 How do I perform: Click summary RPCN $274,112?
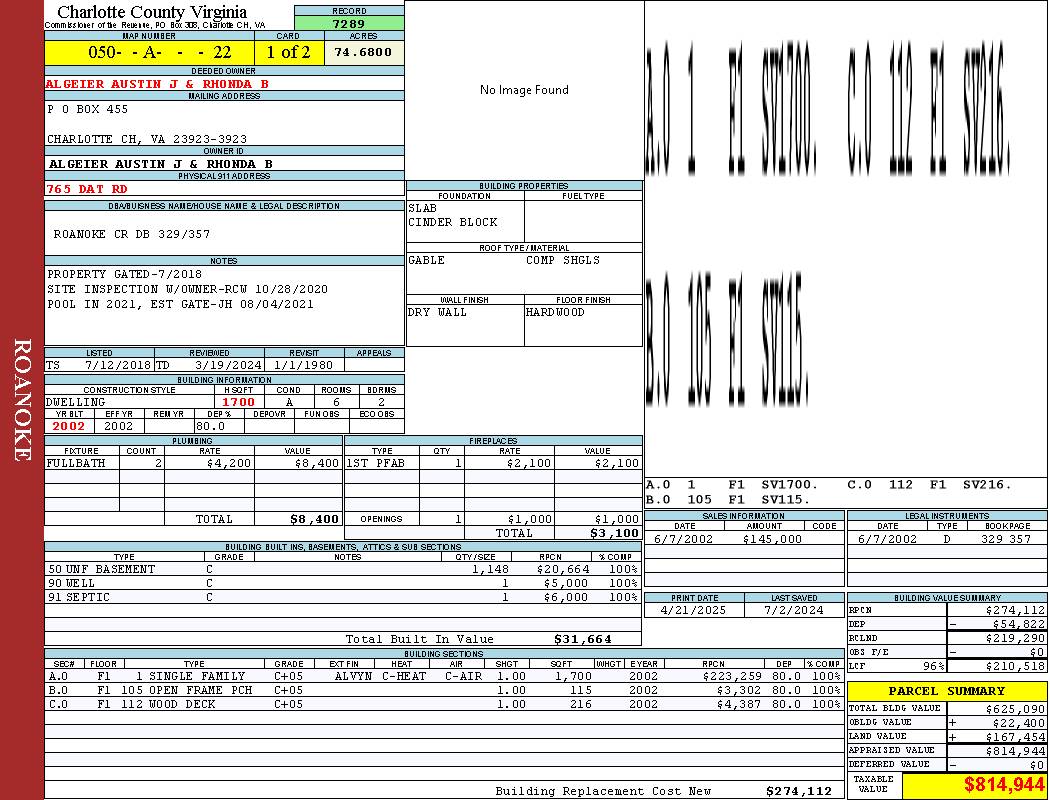tap(1015, 611)
